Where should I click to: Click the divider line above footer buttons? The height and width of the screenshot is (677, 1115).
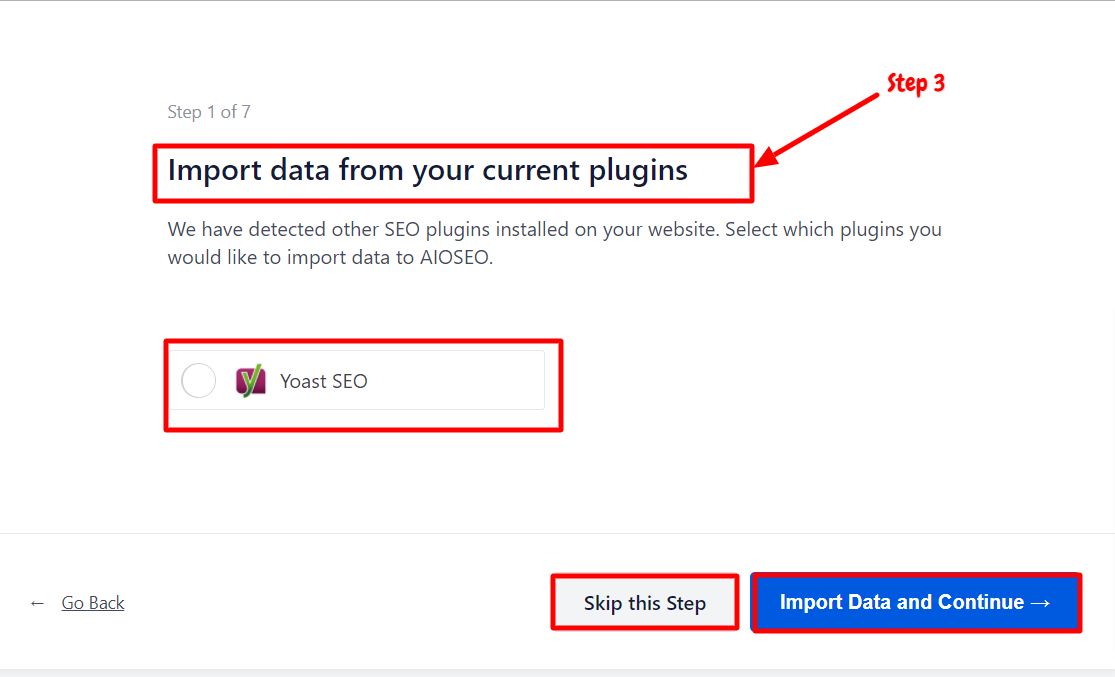click(558, 533)
